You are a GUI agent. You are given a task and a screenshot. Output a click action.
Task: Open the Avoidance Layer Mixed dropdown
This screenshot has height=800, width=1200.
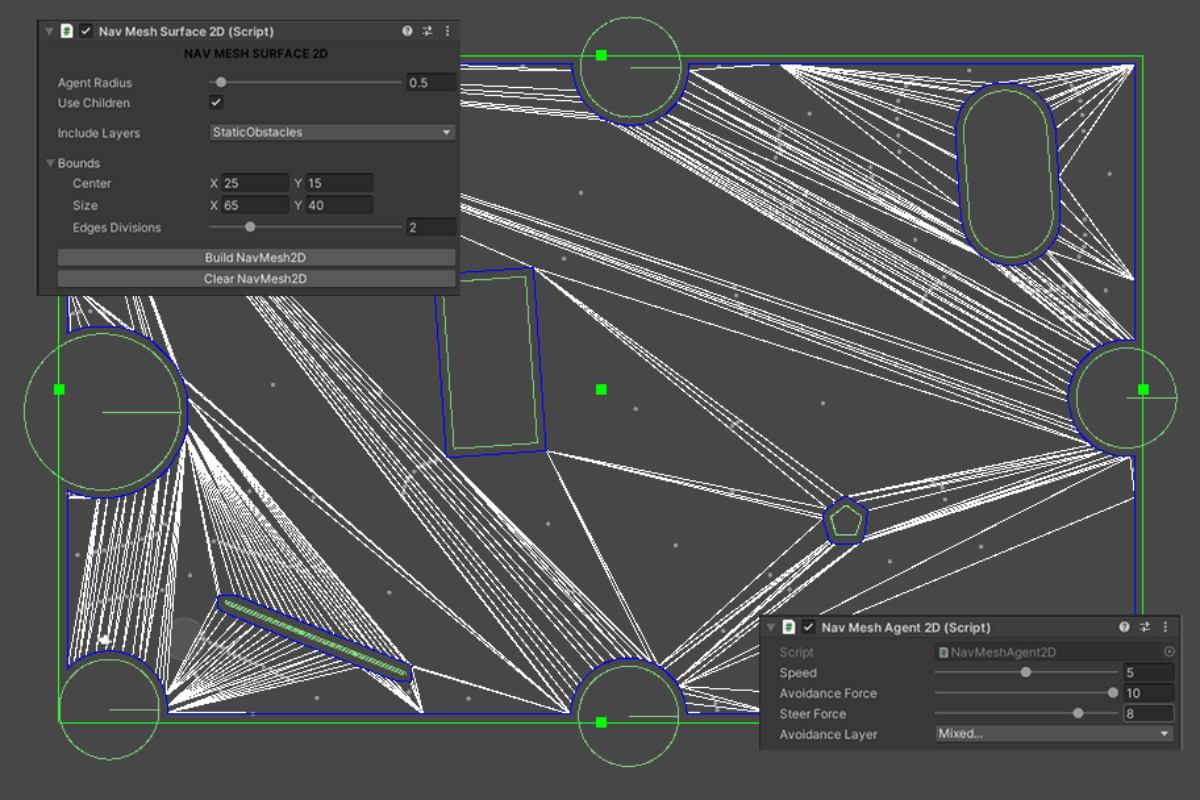tap(1054, 734)
